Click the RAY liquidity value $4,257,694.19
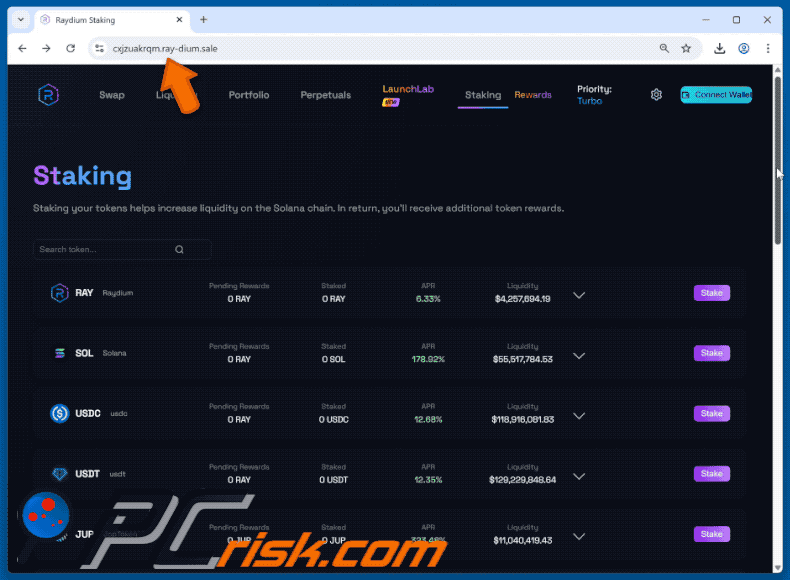790x580 pixels. (522, 299)
